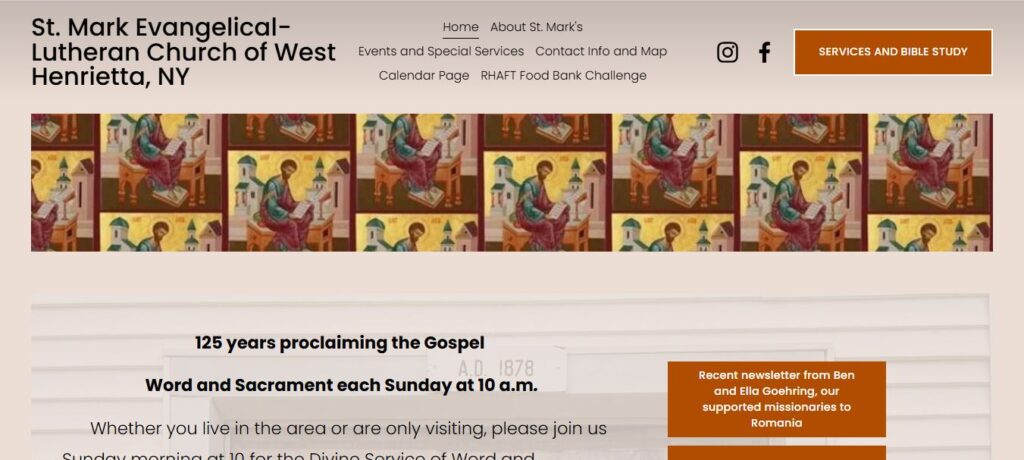Open the About St. Mark's page
The height and width of the screenshot is (460, 1024).
point(536,27)
